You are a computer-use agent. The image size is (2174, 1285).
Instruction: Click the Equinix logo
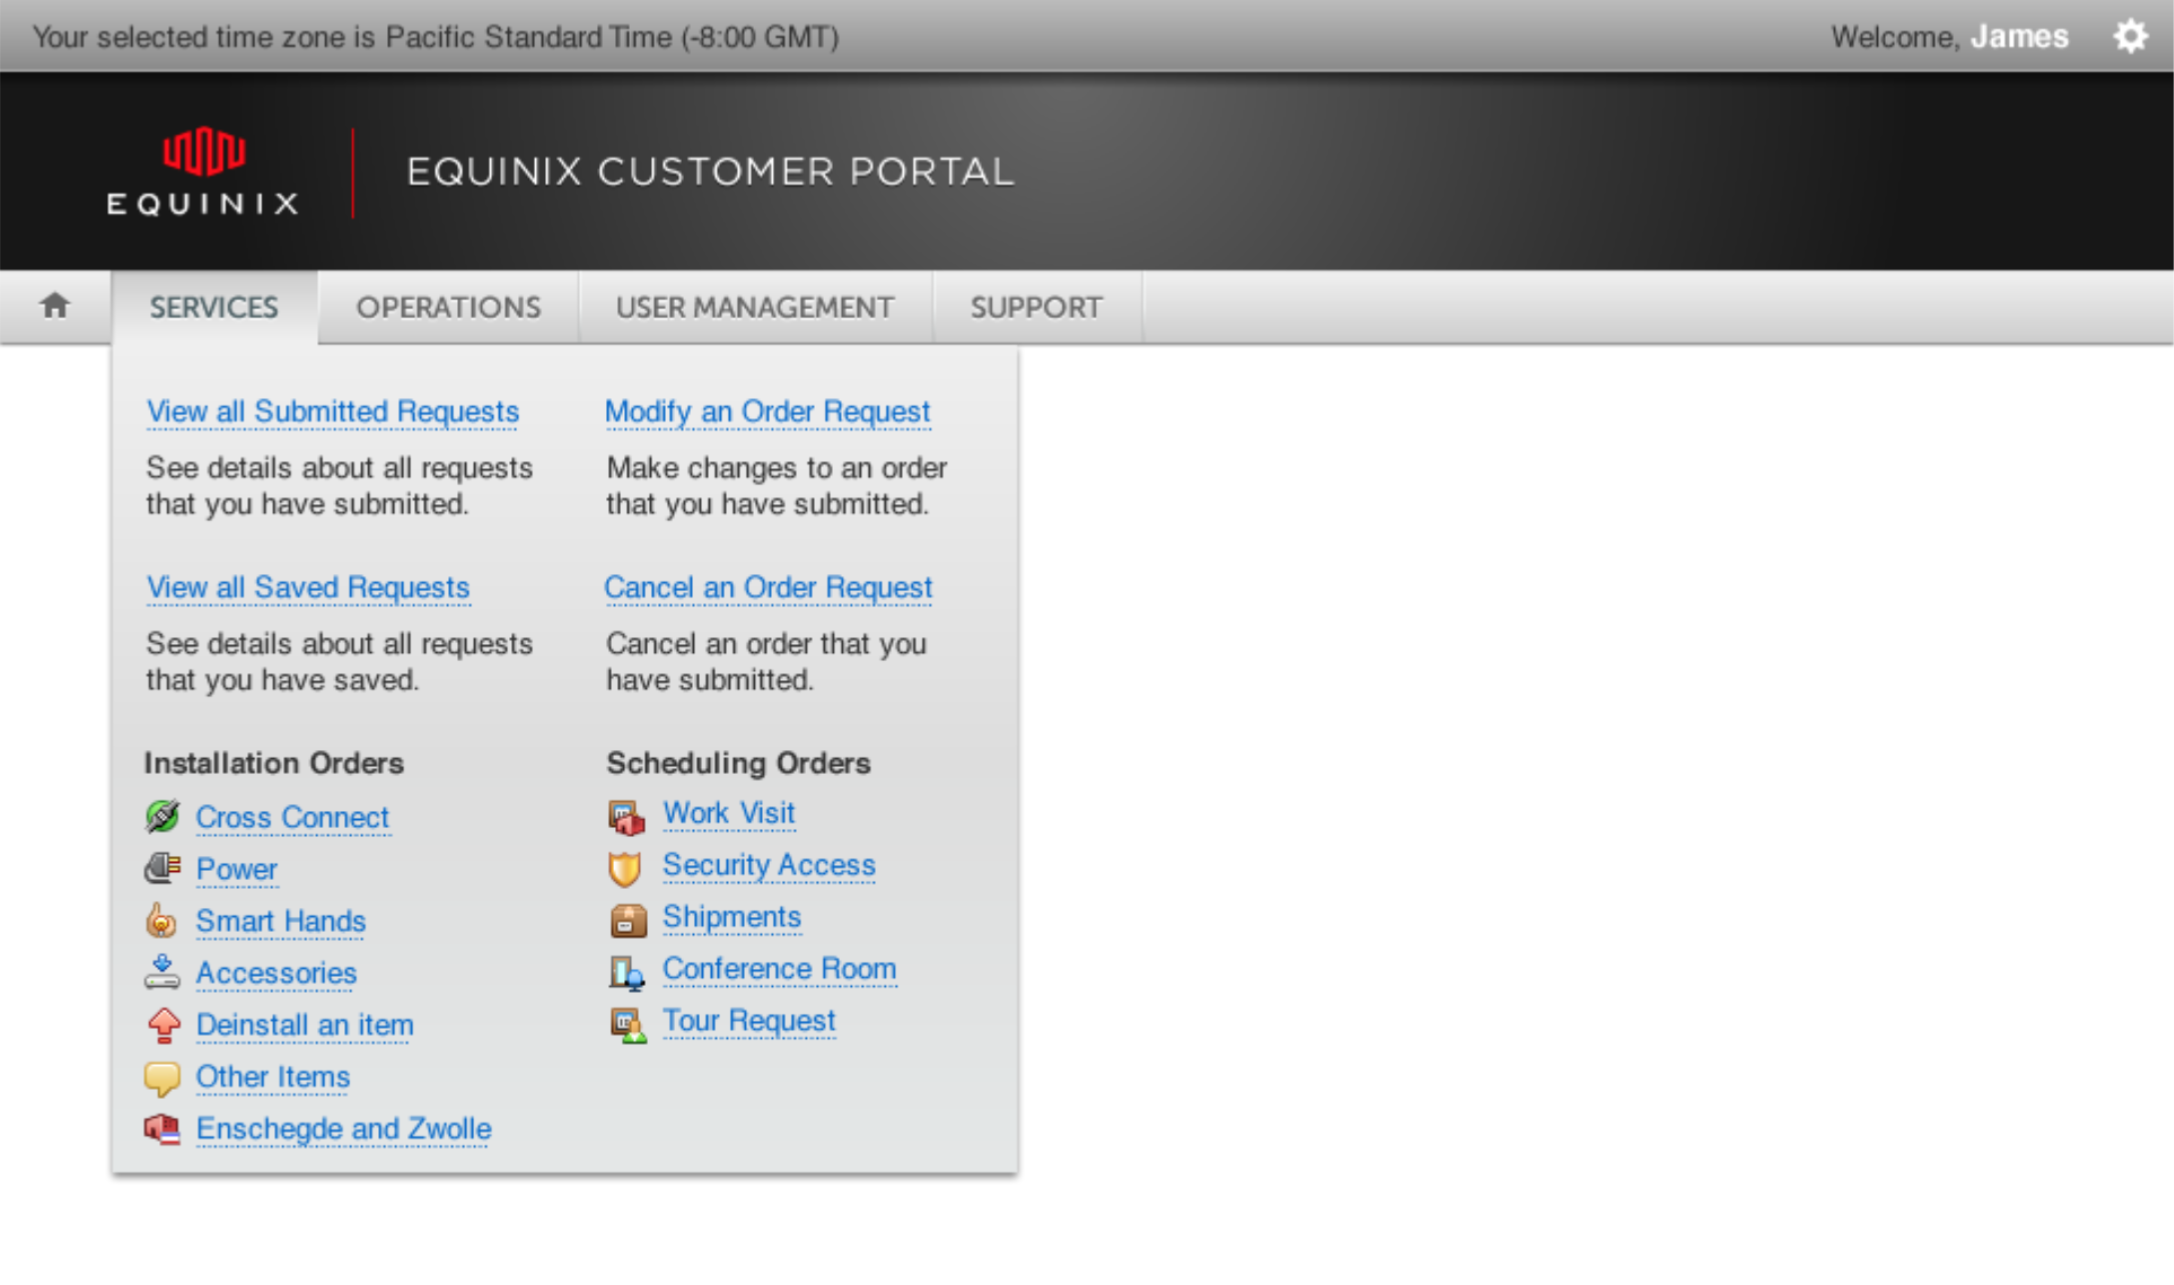coord(203,171)
